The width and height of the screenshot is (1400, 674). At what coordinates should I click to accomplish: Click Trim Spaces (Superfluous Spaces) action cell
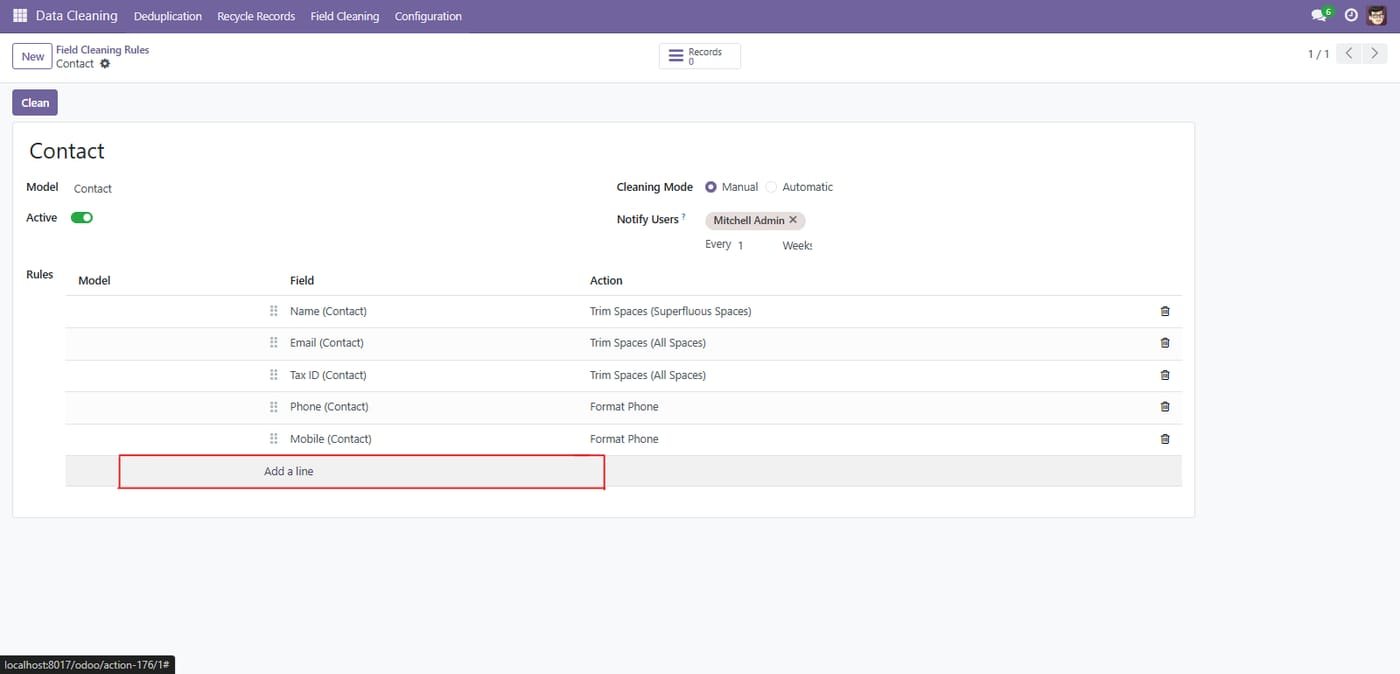tap(670, 311)
